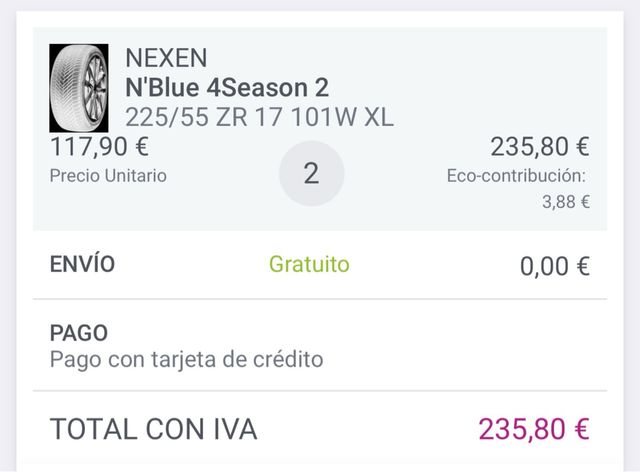Viewport: 640px width, 472px height.
Task: Click the 0,00 € shipping cost
Action: tap(554, 266)
